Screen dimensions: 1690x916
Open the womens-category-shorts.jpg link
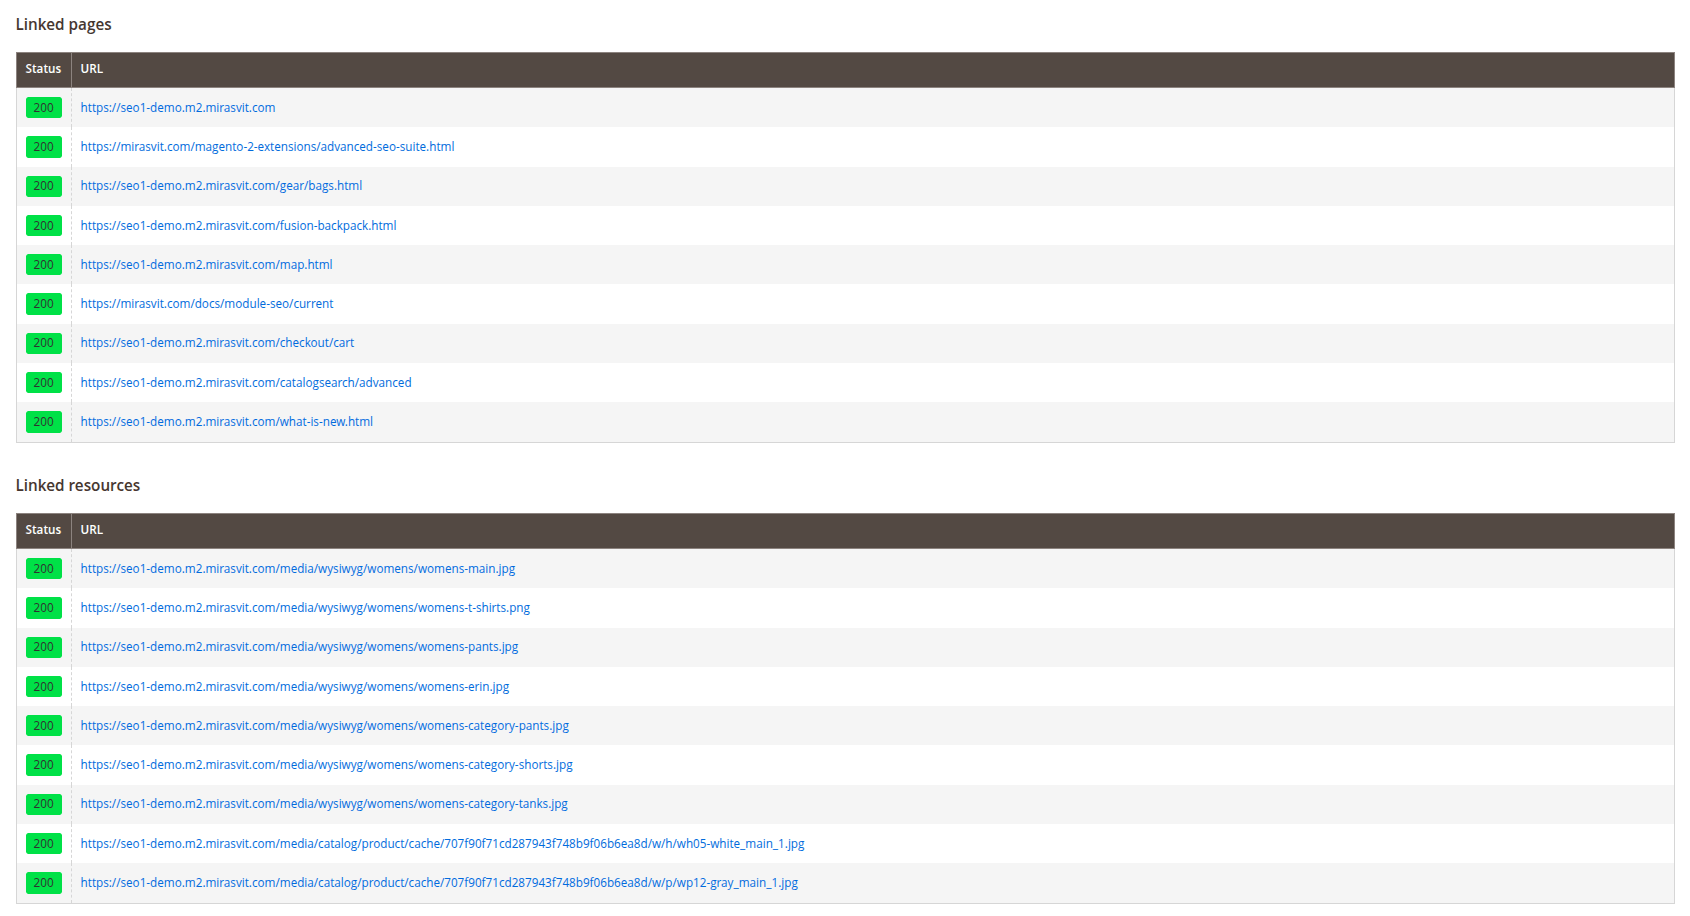(326, 764)
